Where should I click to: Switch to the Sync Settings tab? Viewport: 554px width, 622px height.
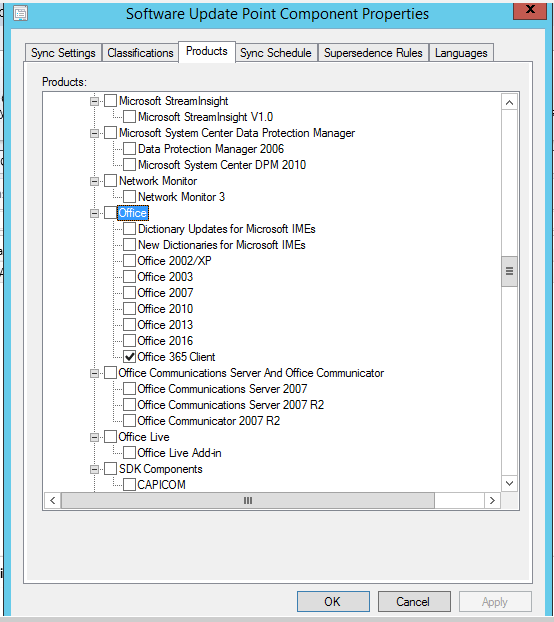tap(63, 53)
